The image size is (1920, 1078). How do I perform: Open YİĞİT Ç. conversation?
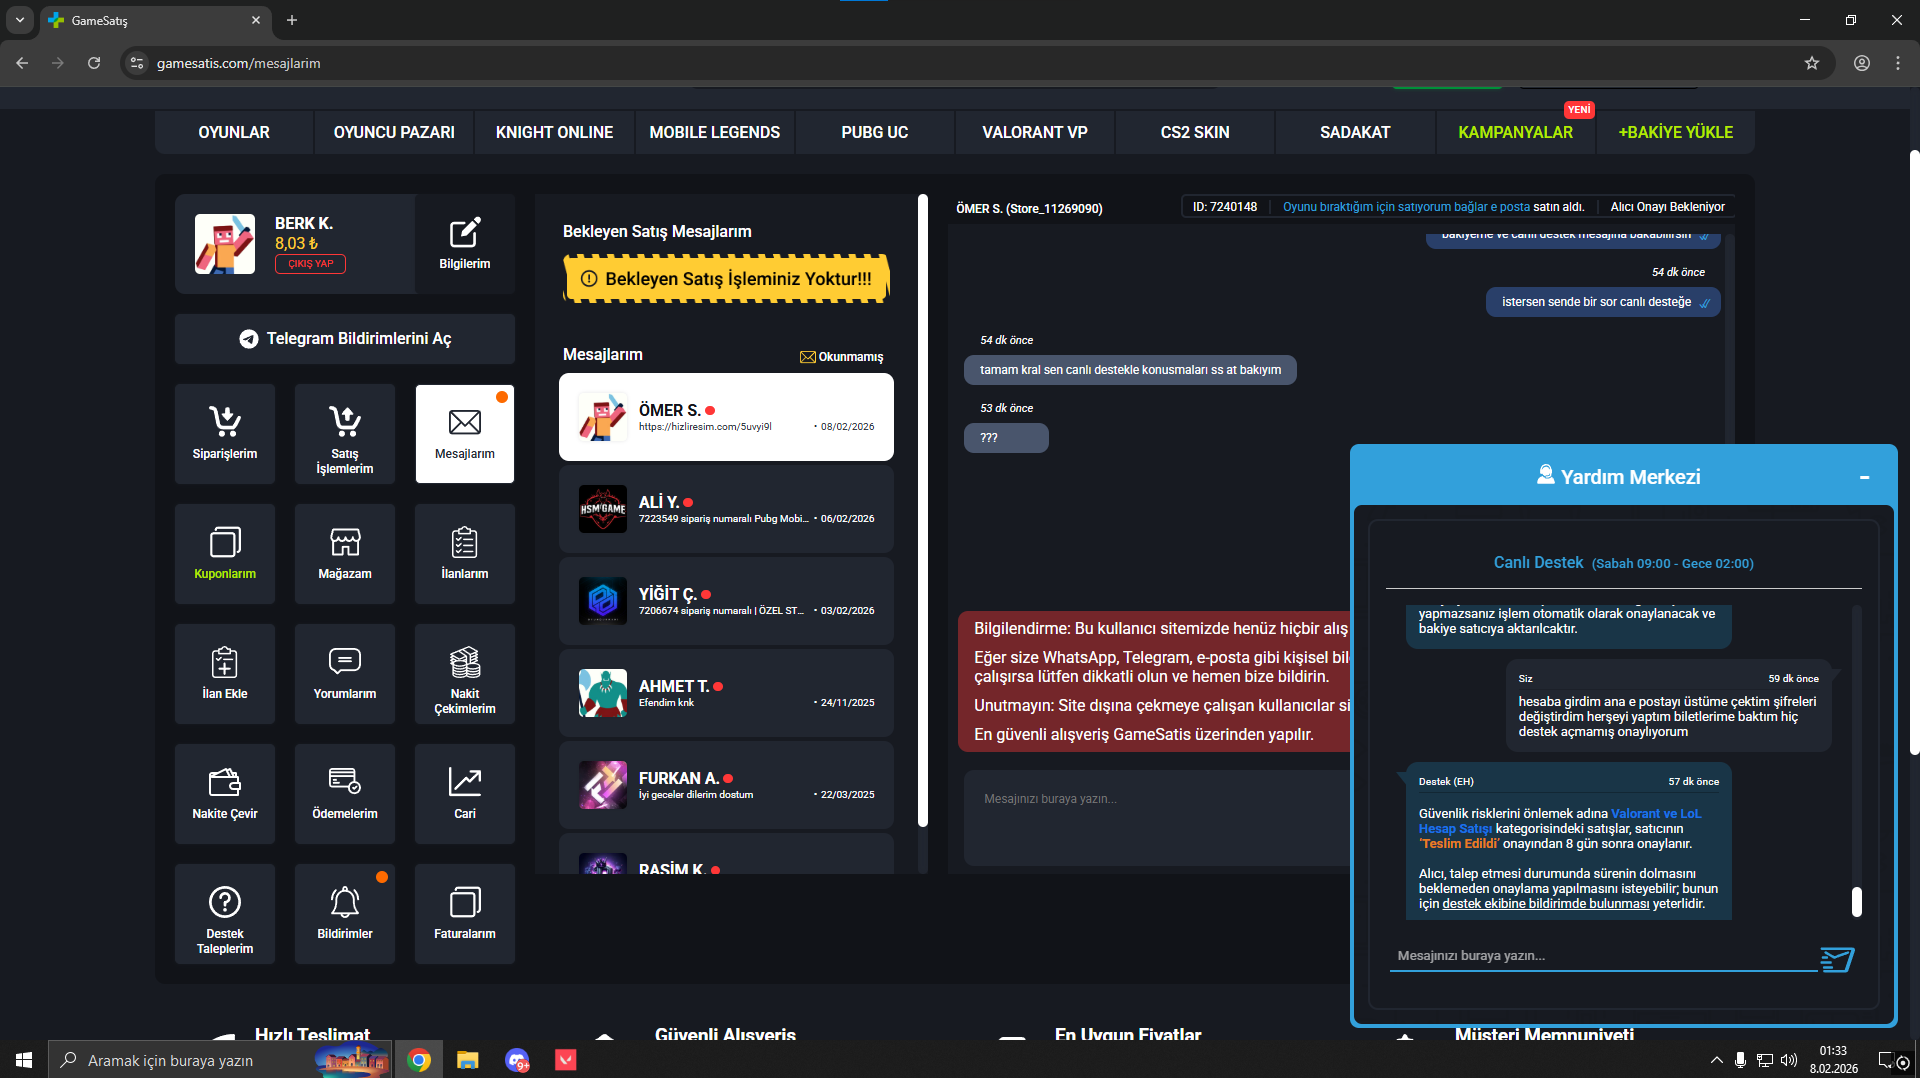click(x=726, y=601)
